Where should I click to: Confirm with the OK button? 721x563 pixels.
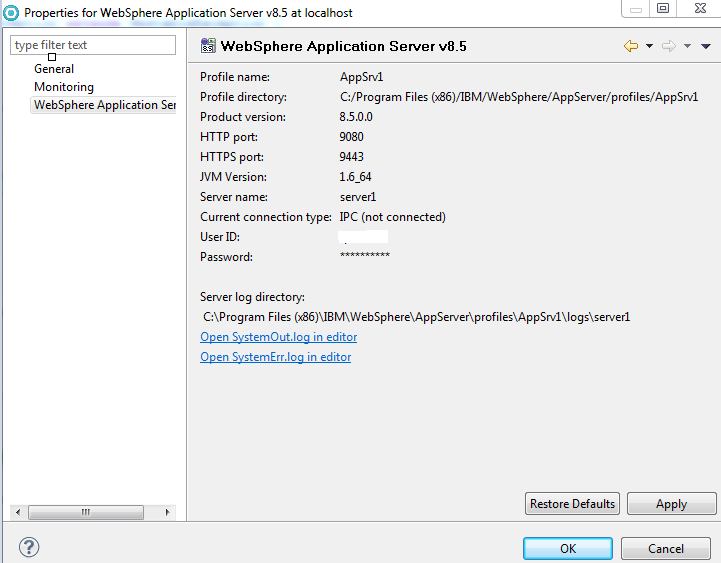click(x=568, y=548)
